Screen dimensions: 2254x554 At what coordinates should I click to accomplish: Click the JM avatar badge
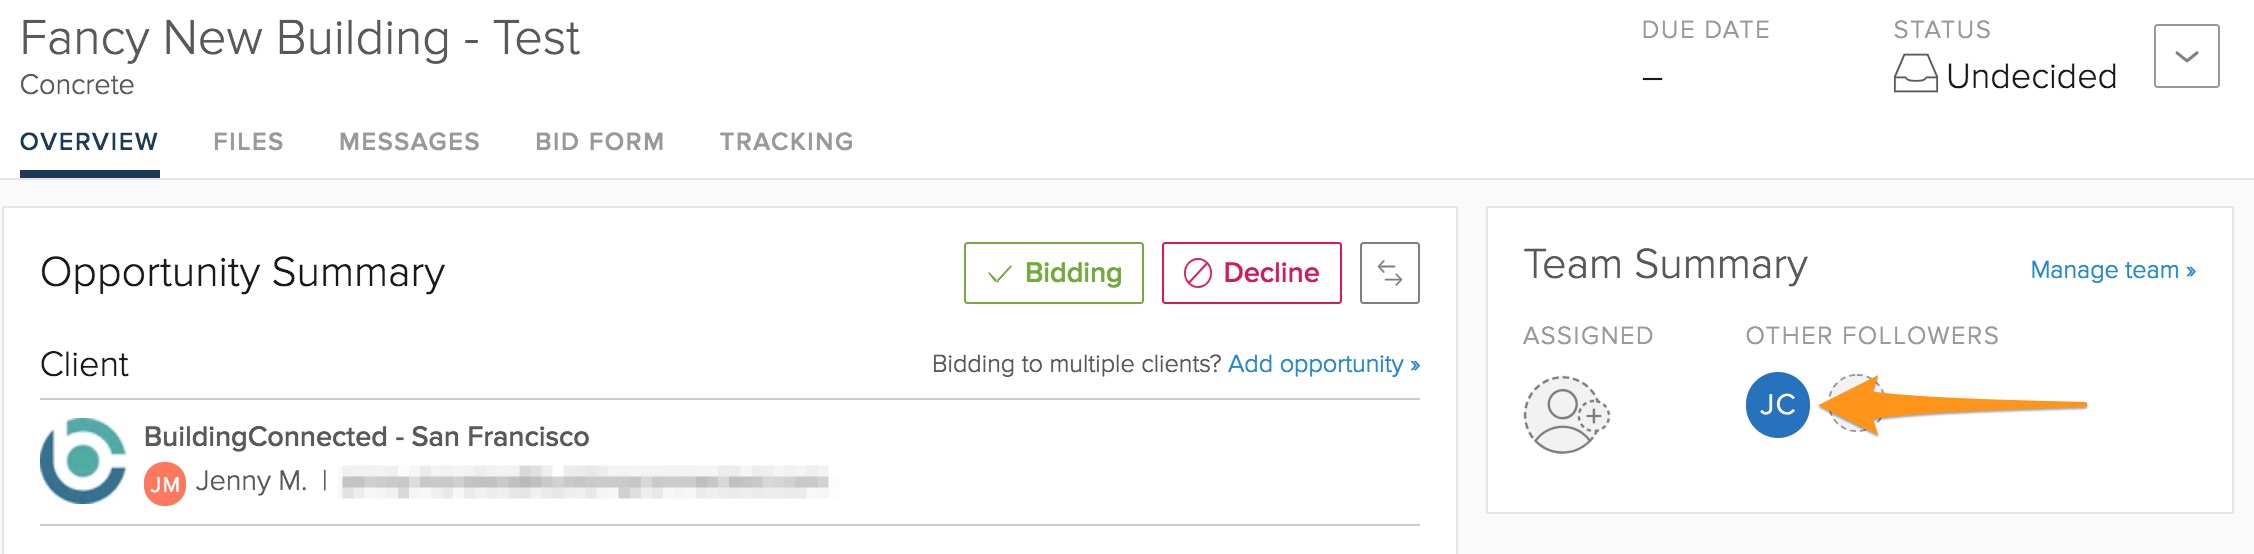[x=165, y=484]
